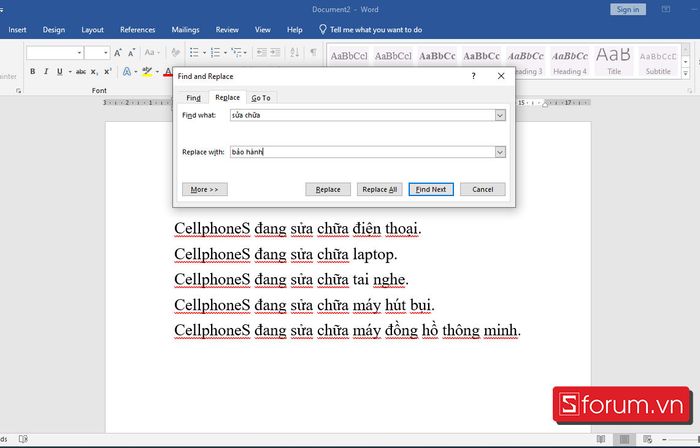Toggle Underline formatting button
Image resolution: width=700 pixels, height=448 pixels.
pyautogui.click(x=59, y=71)
